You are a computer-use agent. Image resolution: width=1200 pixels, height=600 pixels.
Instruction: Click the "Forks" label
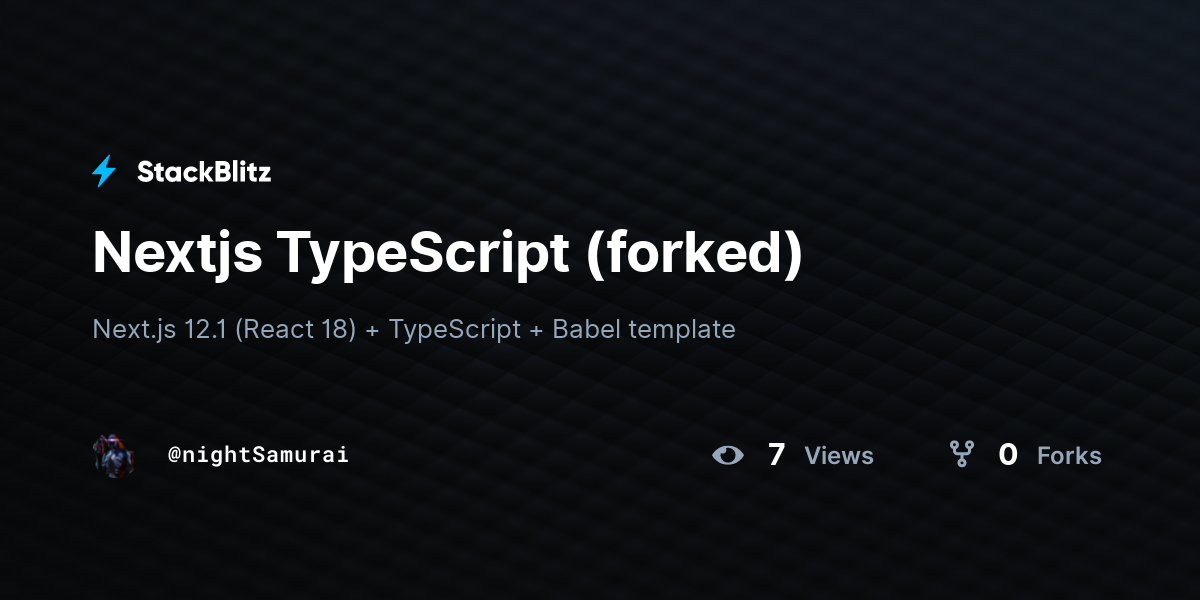coord(1069,456)
